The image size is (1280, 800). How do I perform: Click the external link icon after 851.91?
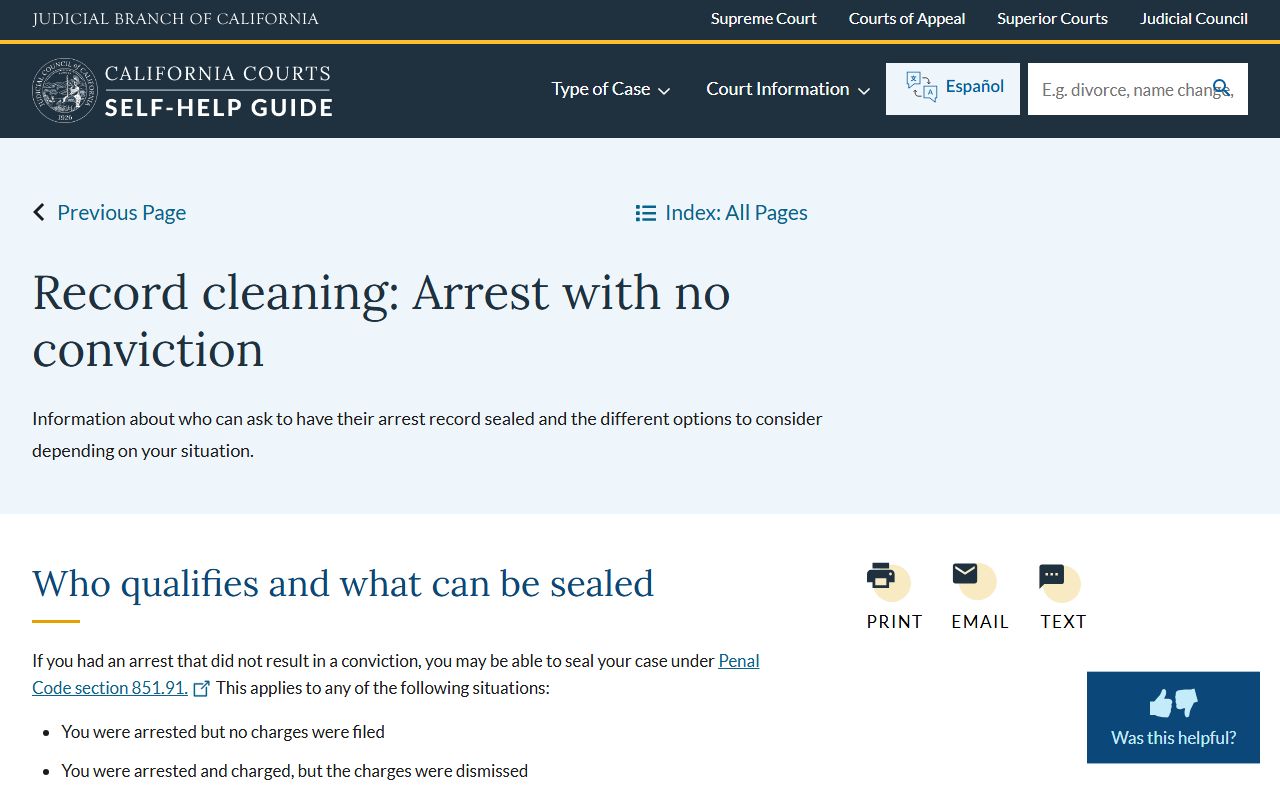pyautogui.click(x=201, y=688)
